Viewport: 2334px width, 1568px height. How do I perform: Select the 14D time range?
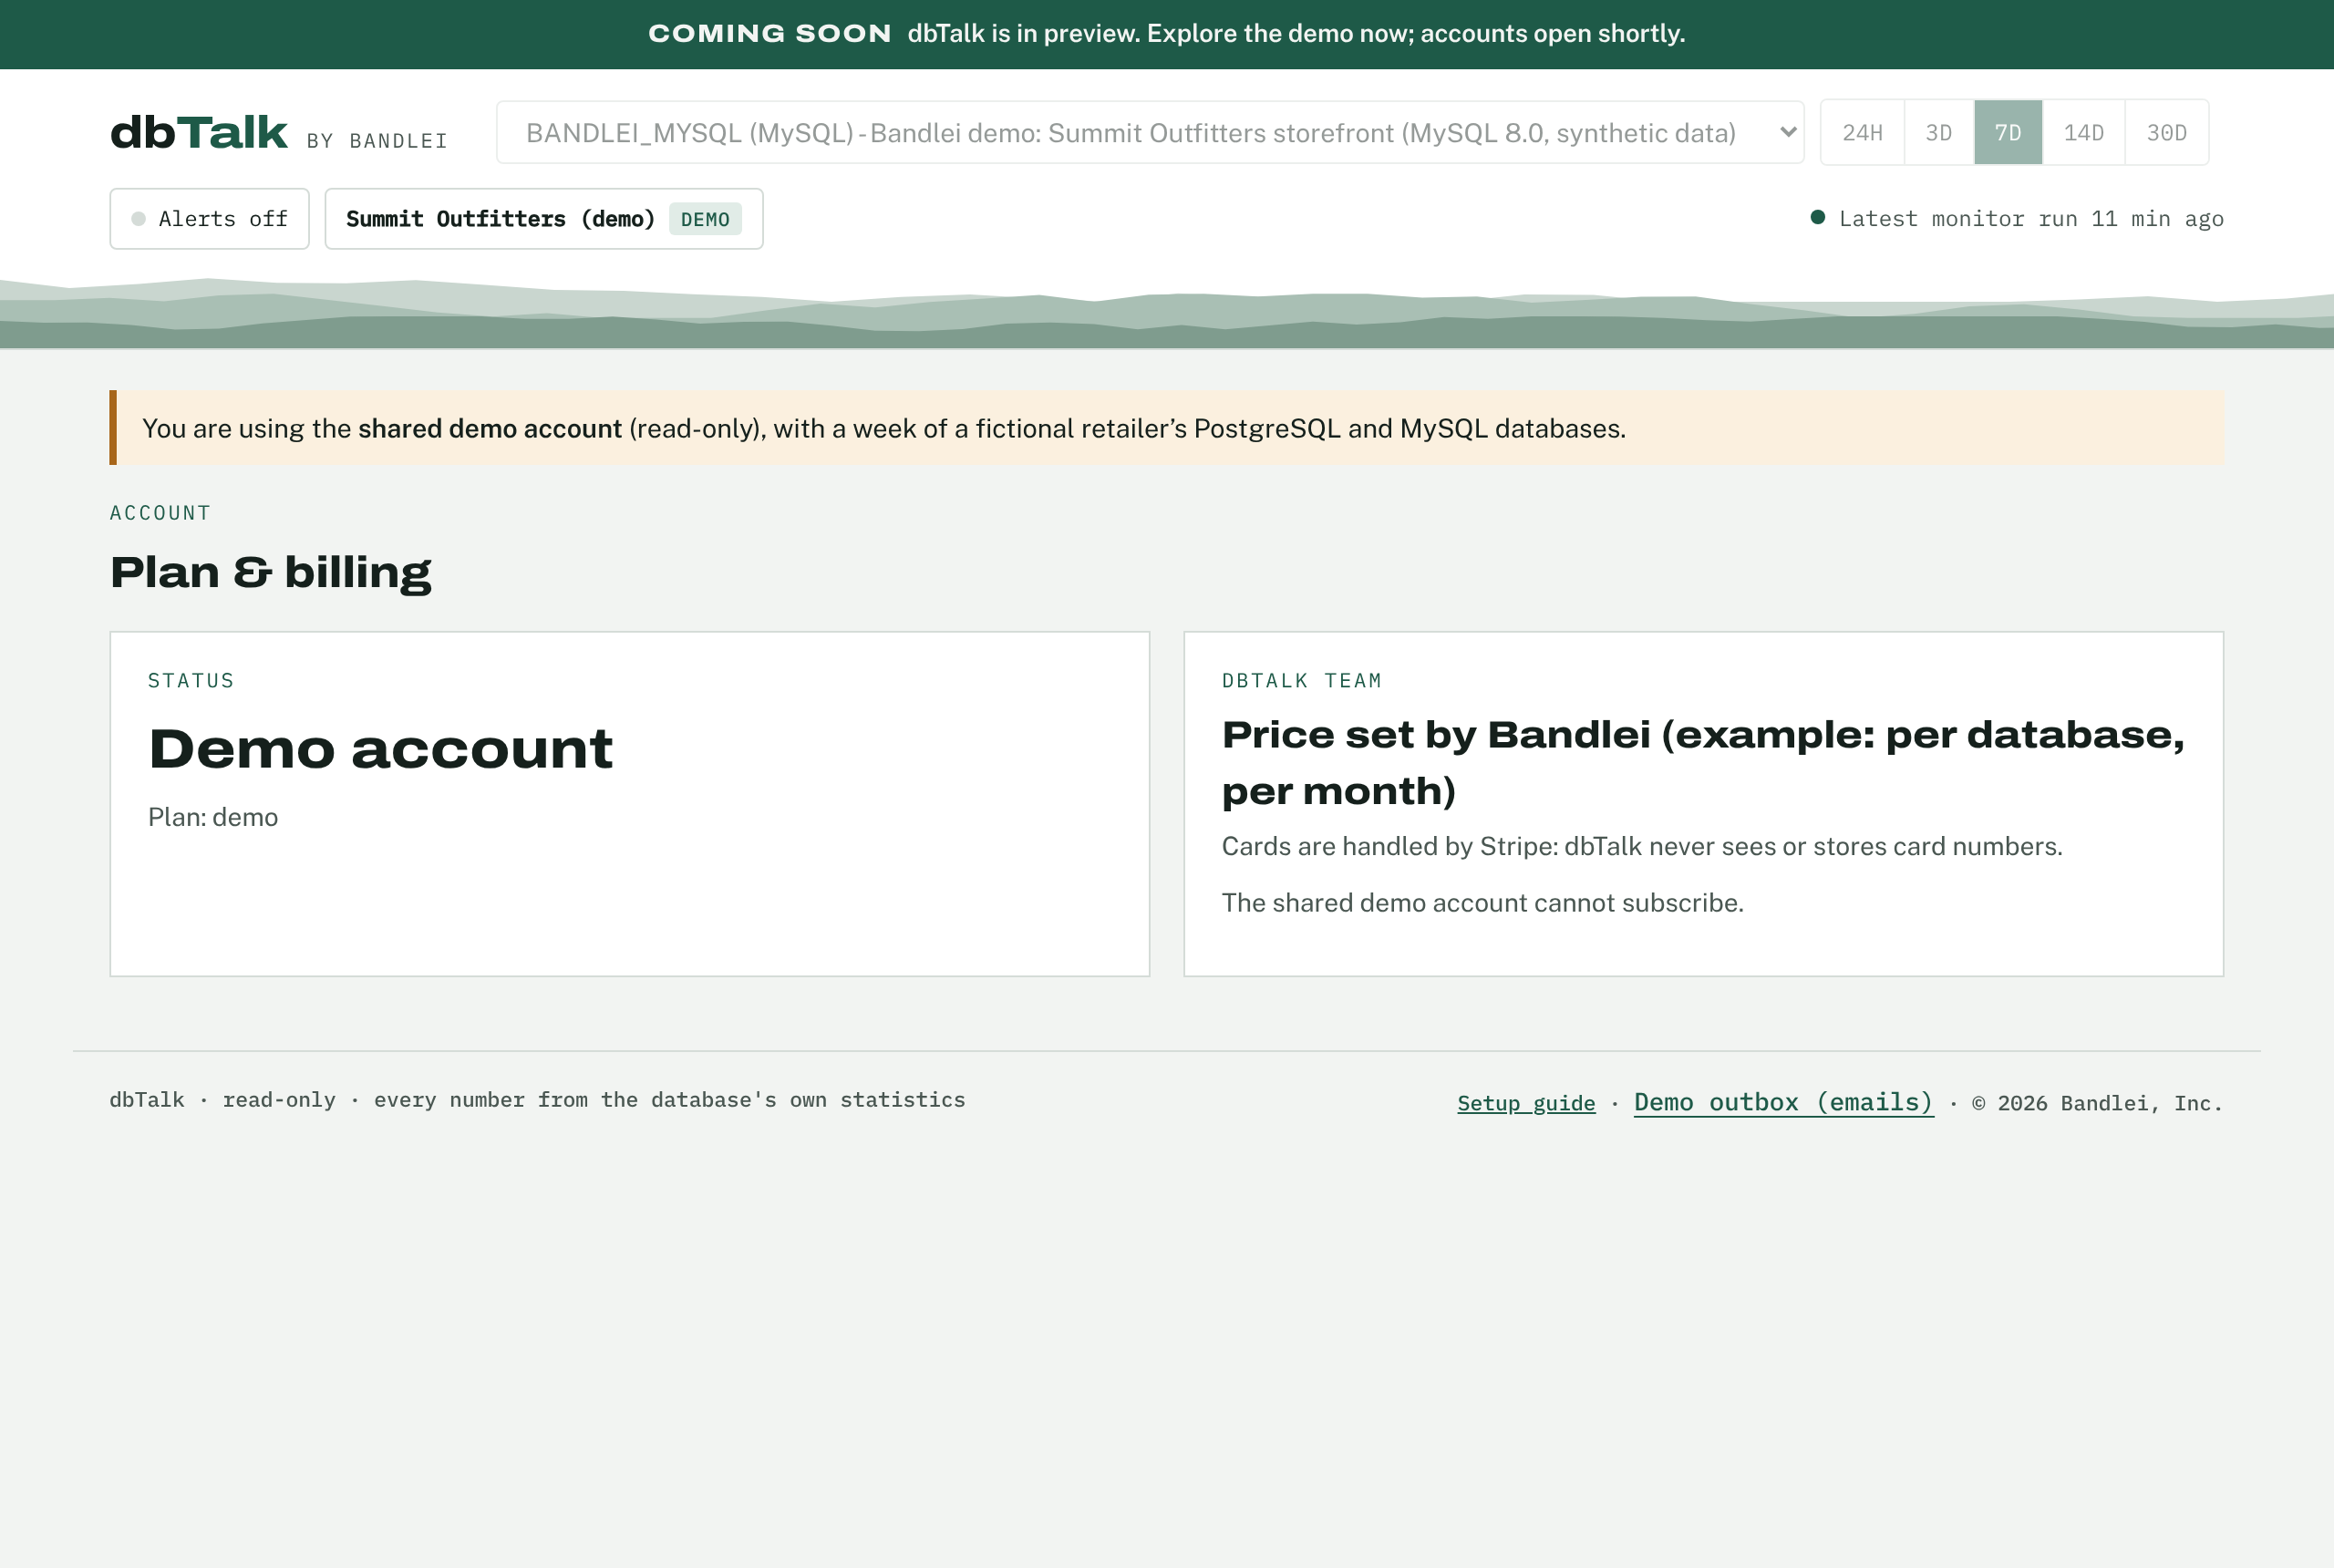pyautogui.click(x=2084, y=132)
